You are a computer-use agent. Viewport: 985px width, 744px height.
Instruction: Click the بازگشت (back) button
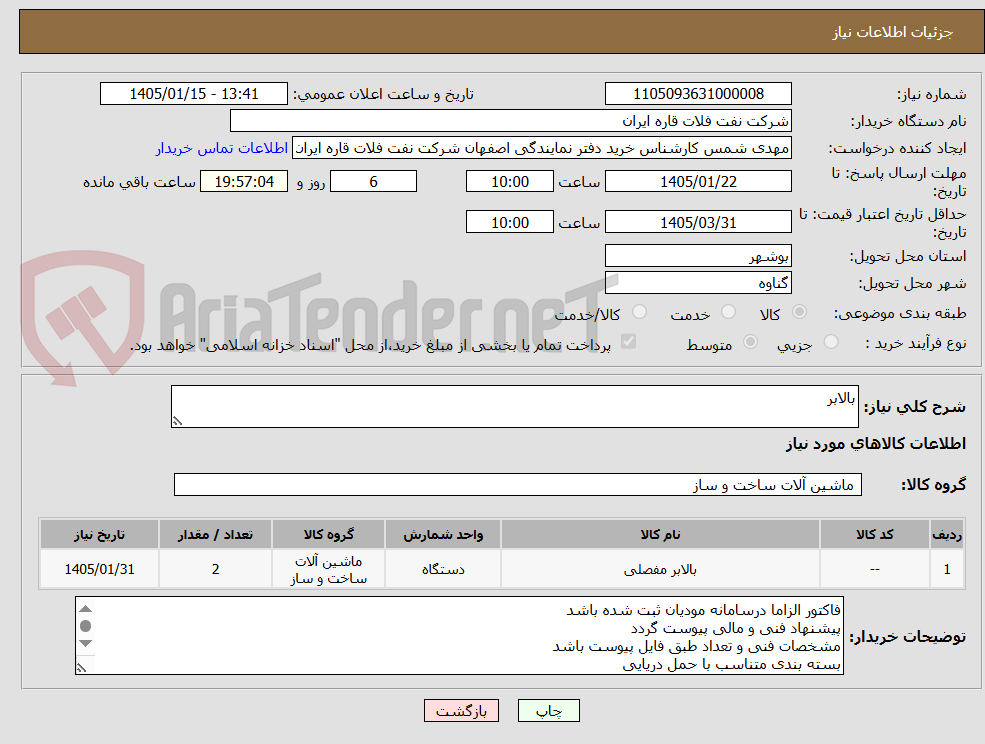(461, 711)
